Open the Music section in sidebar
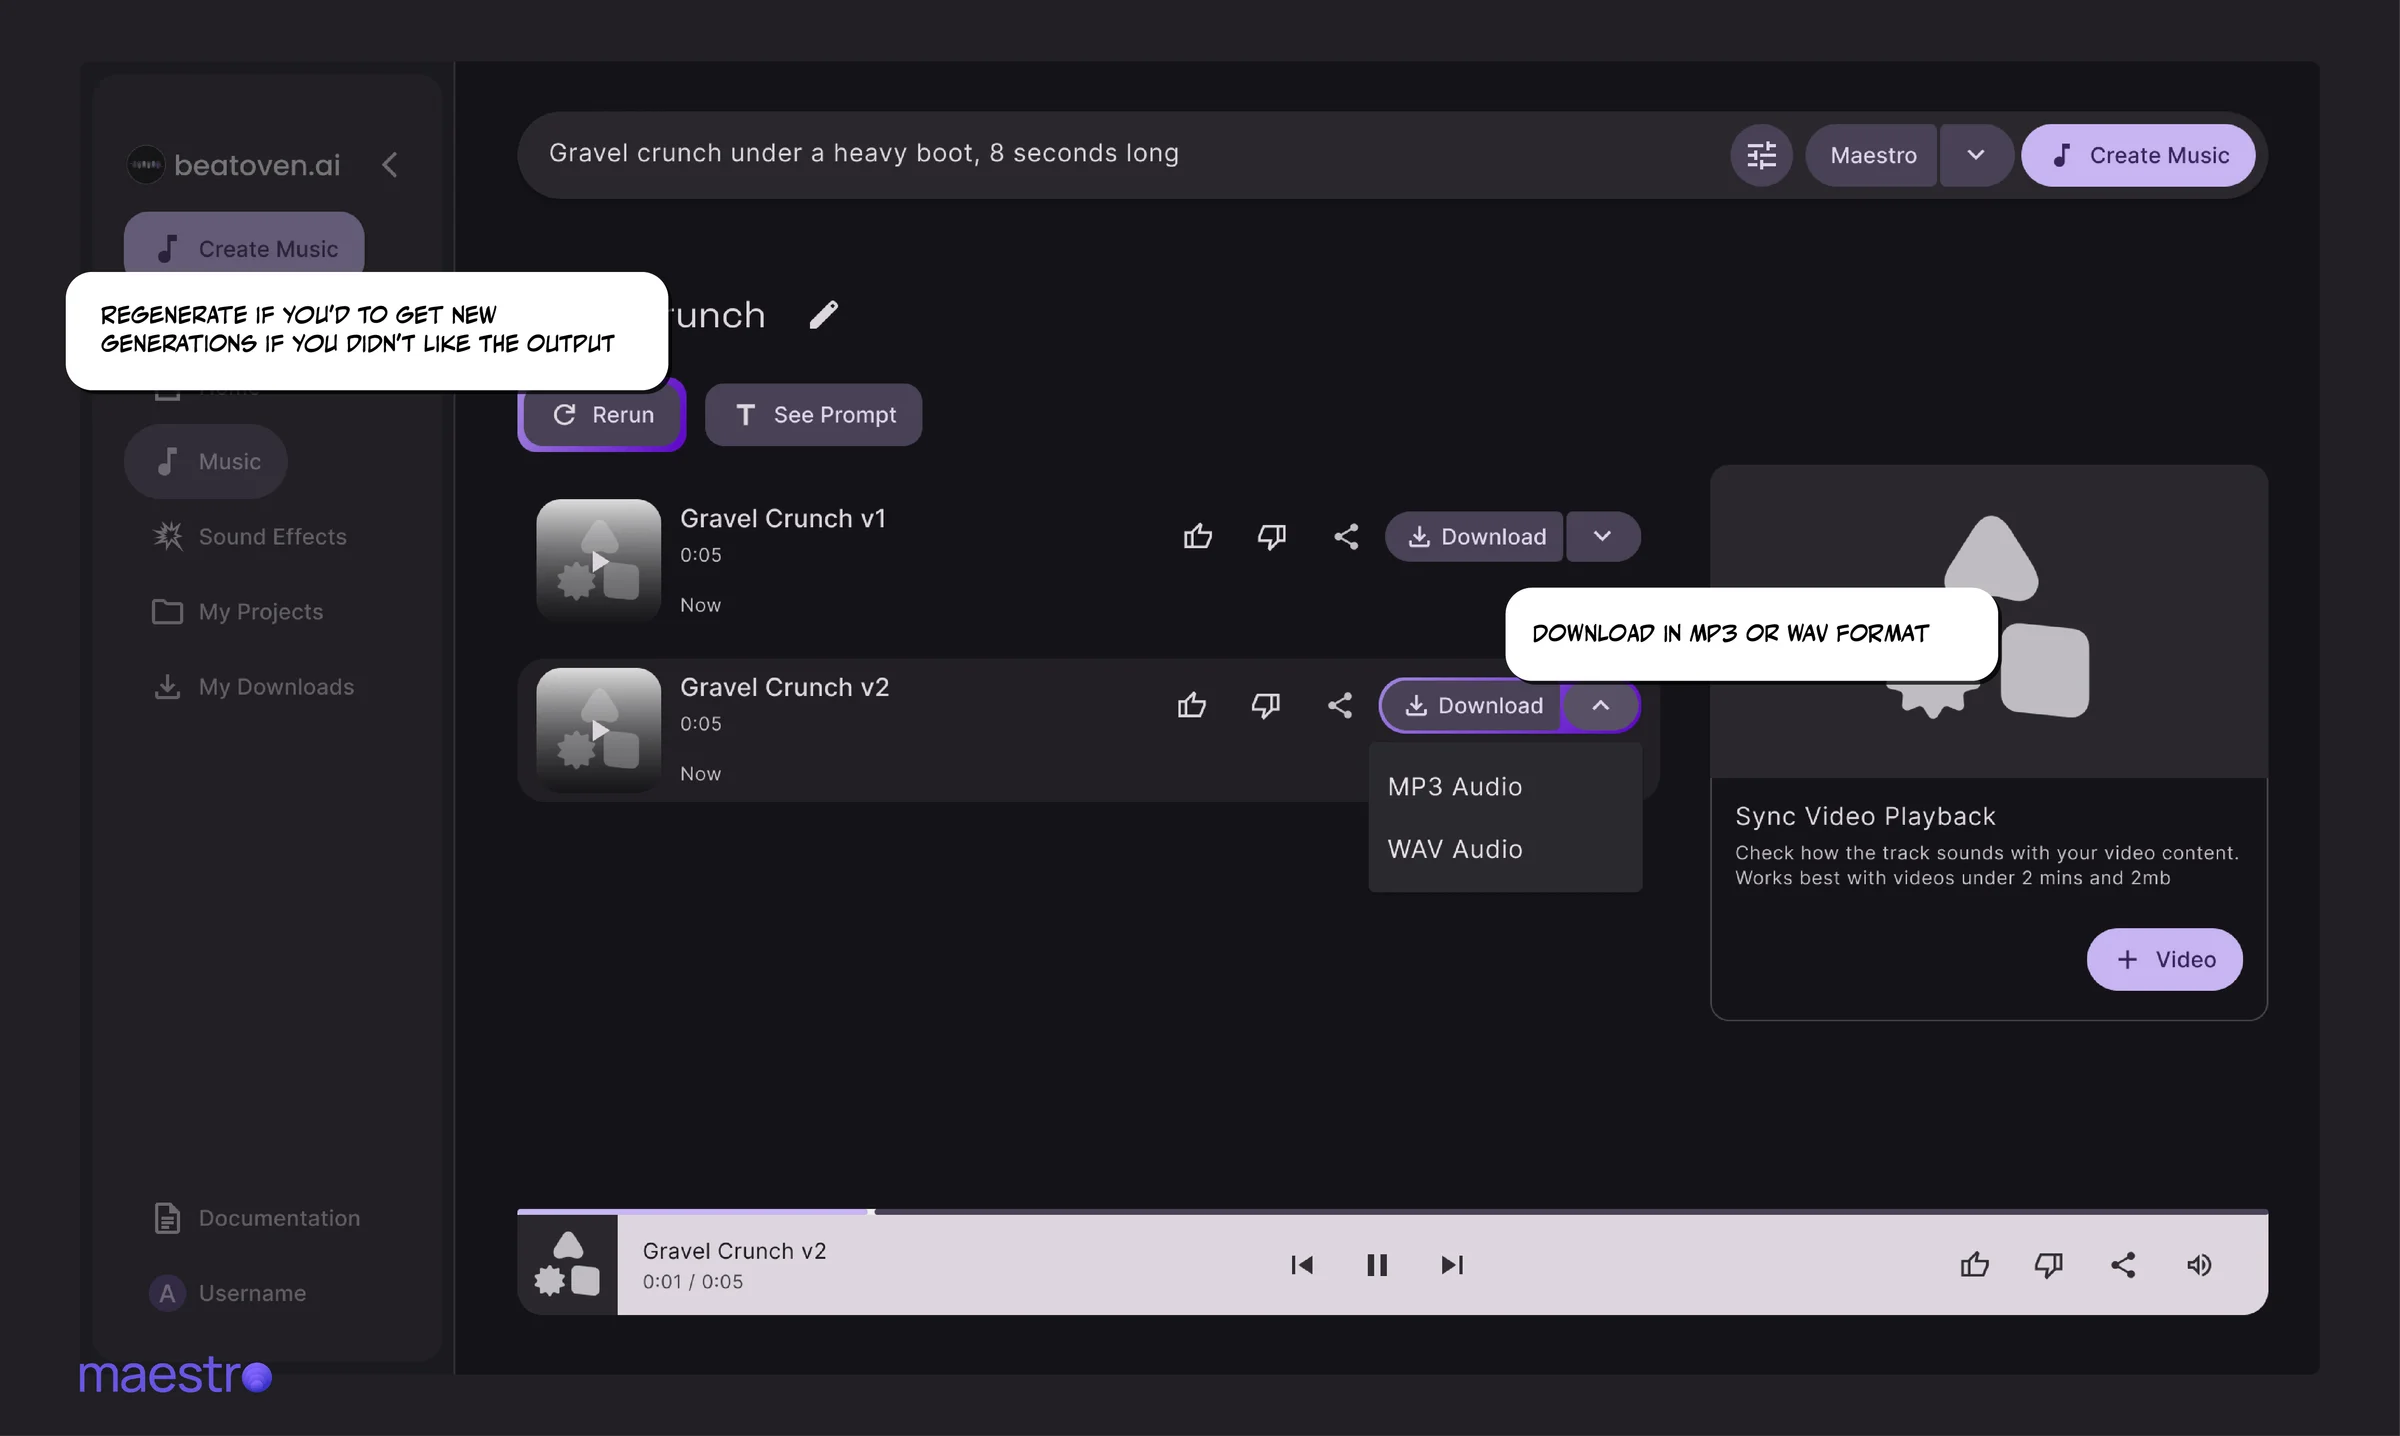The image size is (2400, 1436). coord(206,462)
